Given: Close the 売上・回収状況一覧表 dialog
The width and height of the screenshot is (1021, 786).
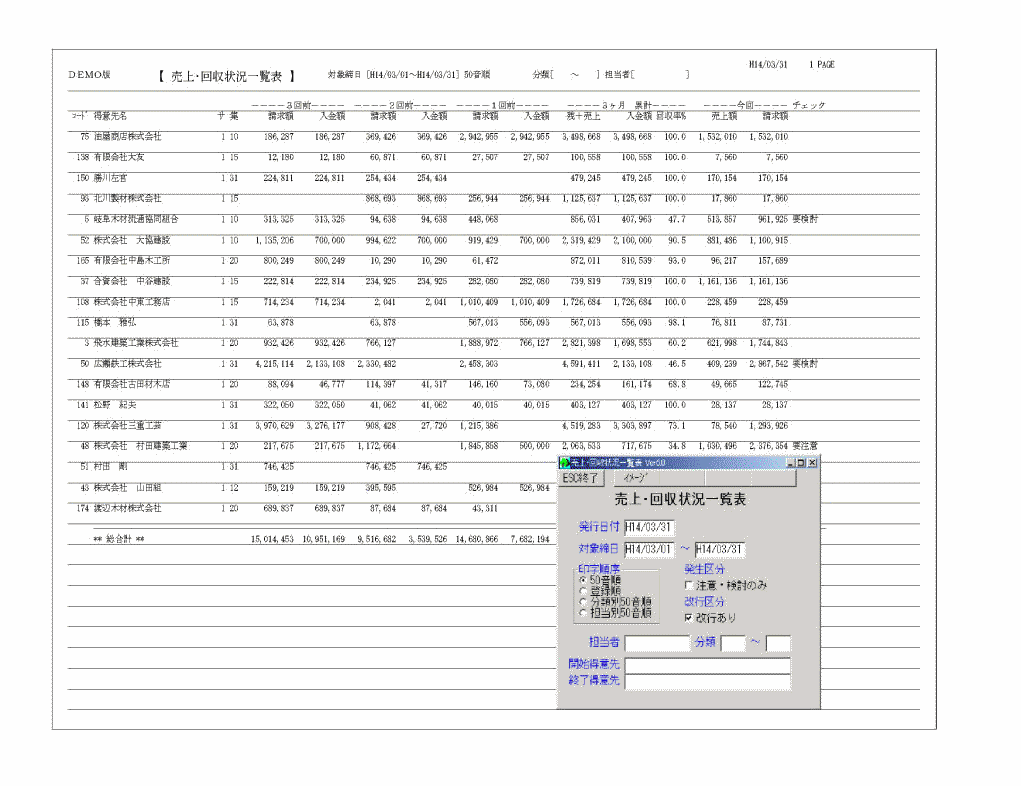Looking at the screenshot, I should [812, 463].
